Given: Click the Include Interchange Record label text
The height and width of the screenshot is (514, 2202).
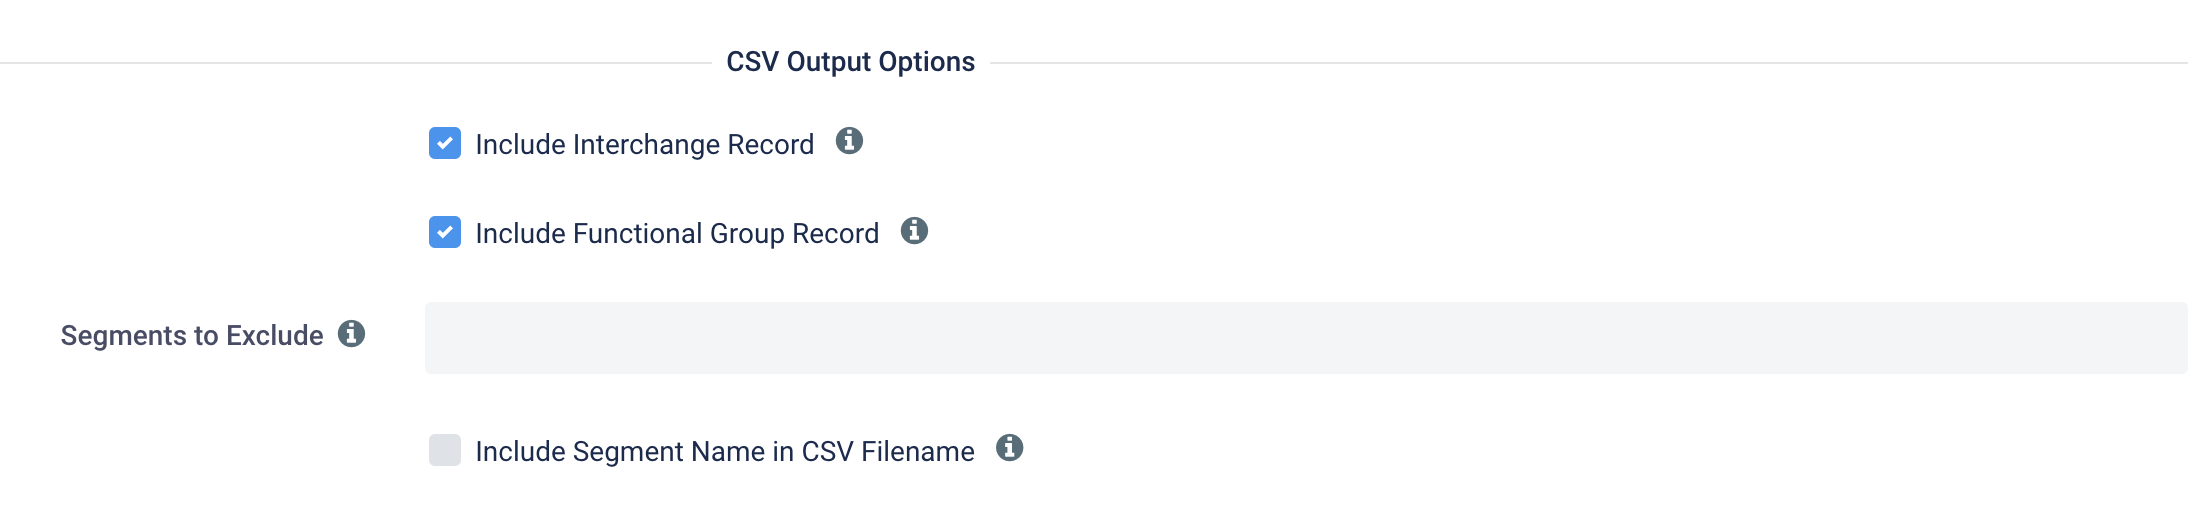Looking at the screenshot, I should pos(645,145).
